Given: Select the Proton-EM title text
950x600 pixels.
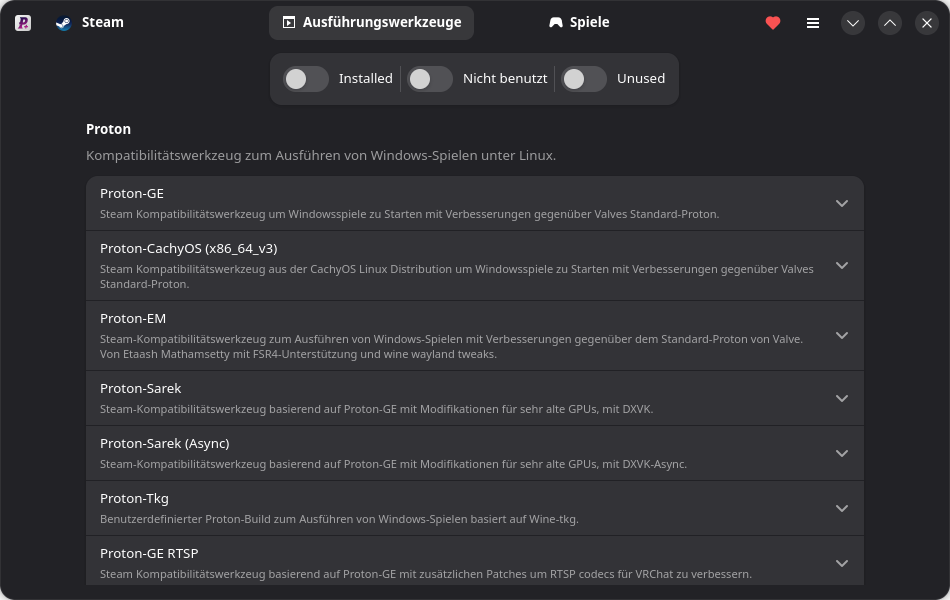Looking at the screenshot, I should pos(133,318).
